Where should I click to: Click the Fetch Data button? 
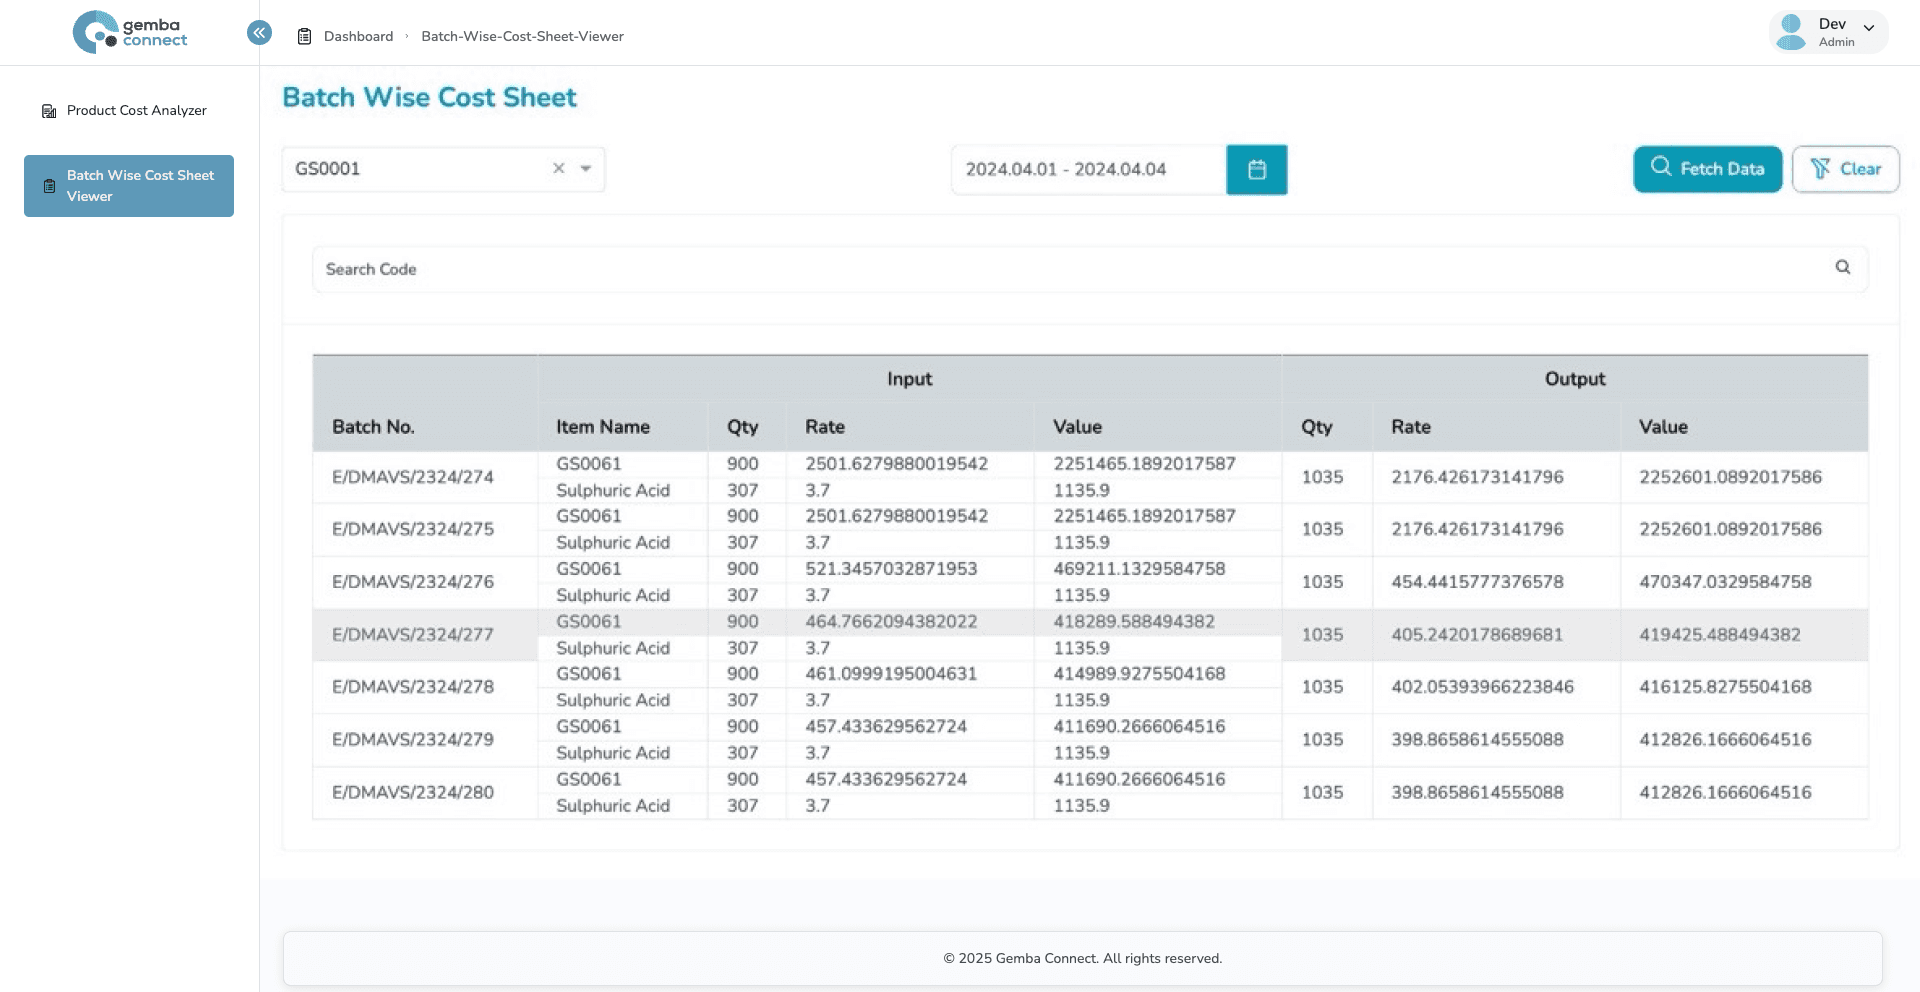click(x=1708, y=169)
